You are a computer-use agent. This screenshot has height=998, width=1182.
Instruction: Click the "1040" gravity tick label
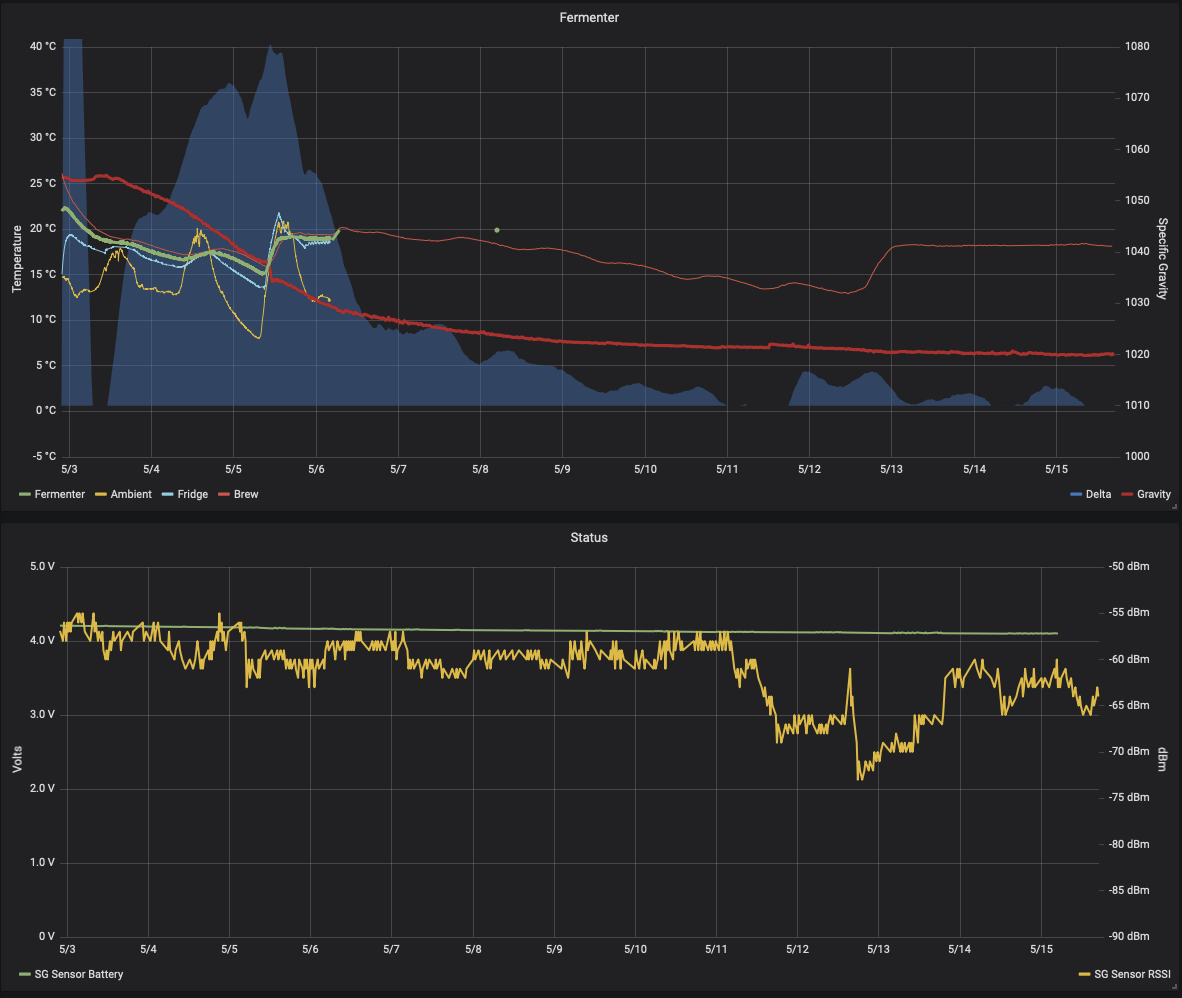[x=1138, y=251]
